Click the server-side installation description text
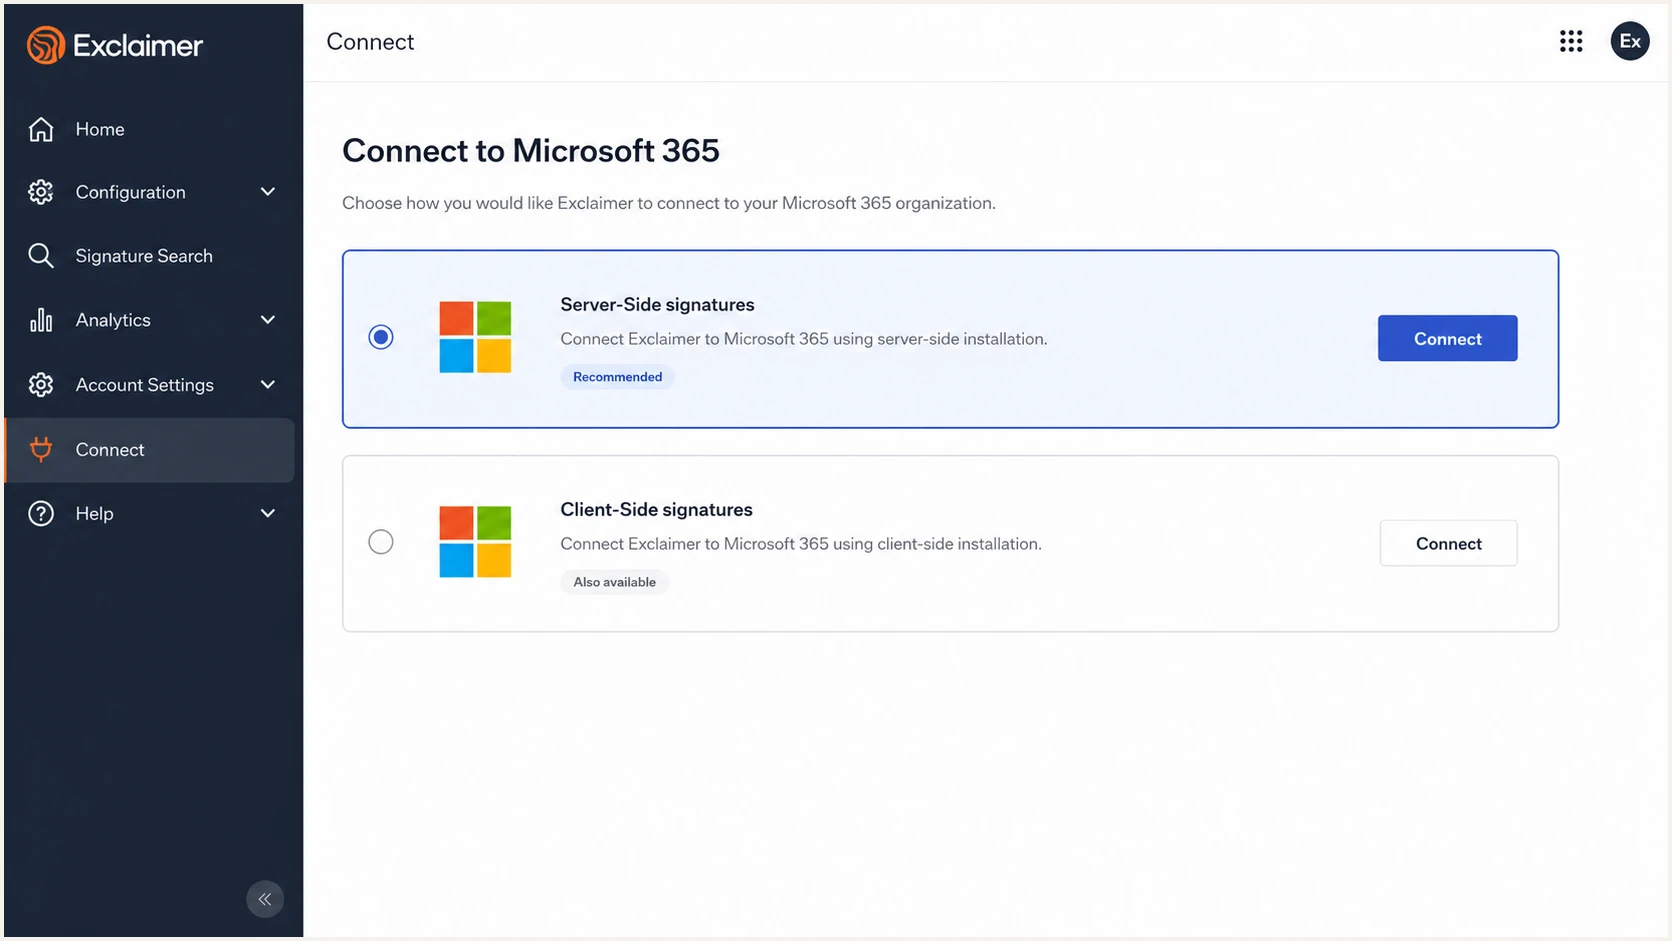 [804, 339]
